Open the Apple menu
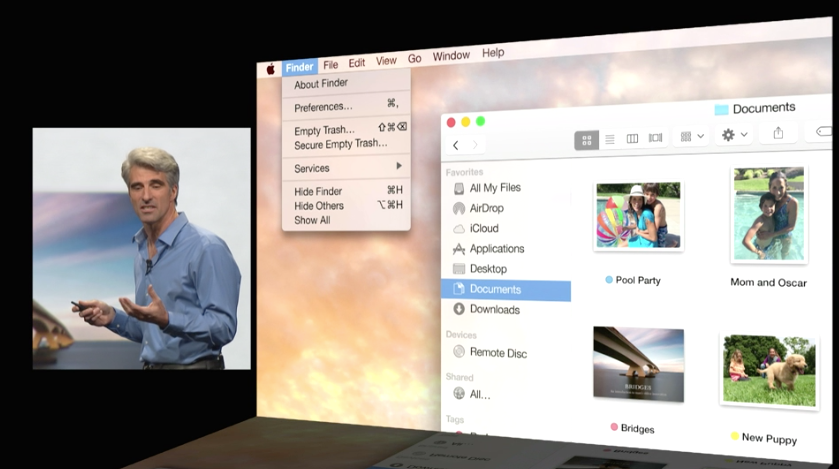The height and width of the screenshot is (469, 839). 270,69
